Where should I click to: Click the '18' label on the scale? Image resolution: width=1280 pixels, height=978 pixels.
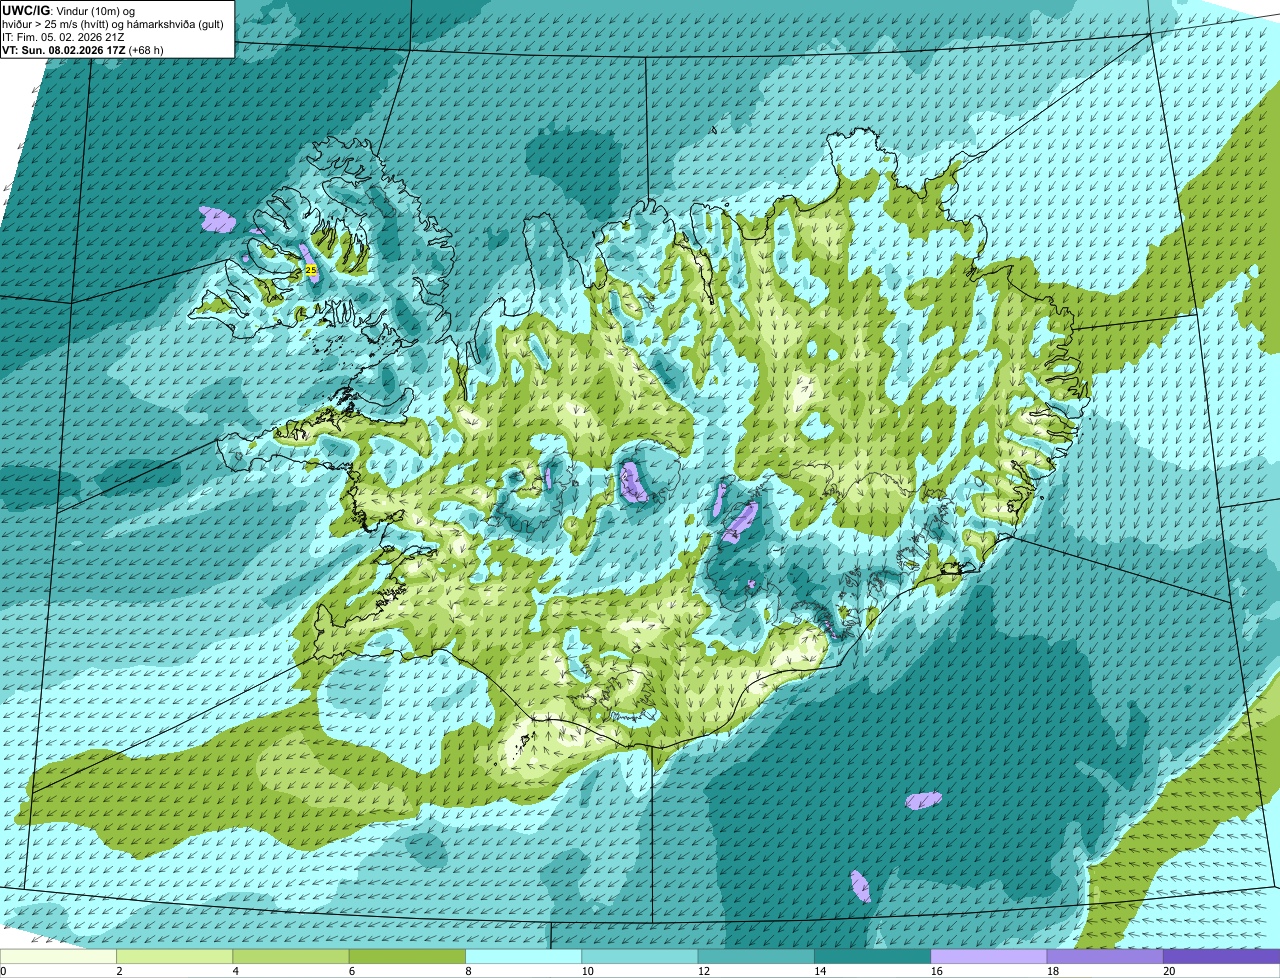click(1053, 971)
